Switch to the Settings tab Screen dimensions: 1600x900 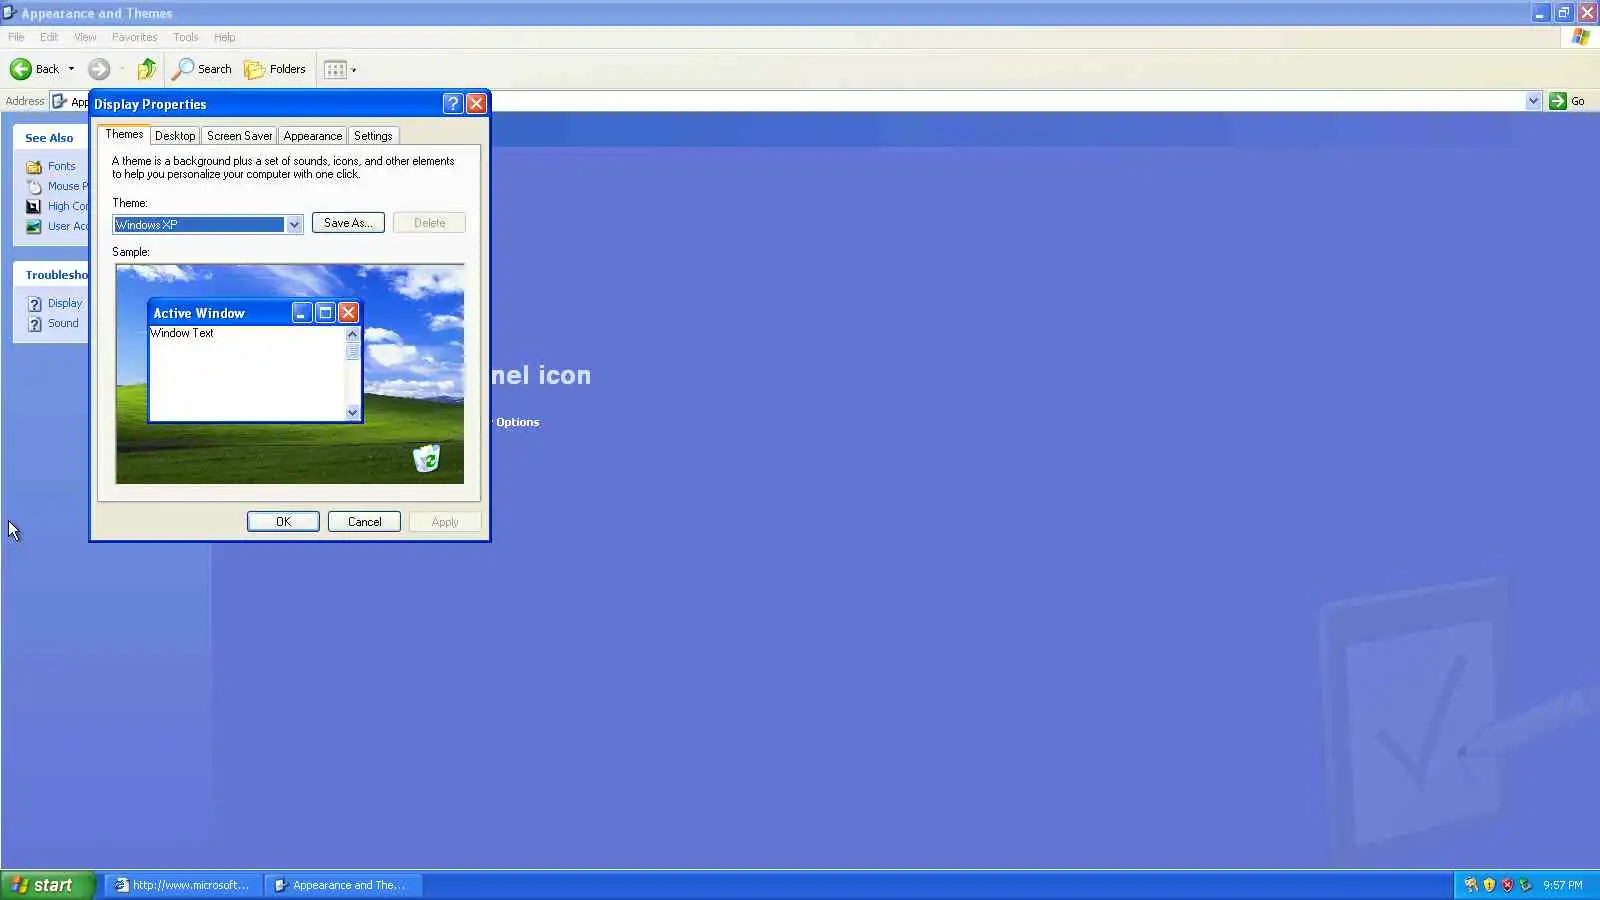click(x=373, y=136)
